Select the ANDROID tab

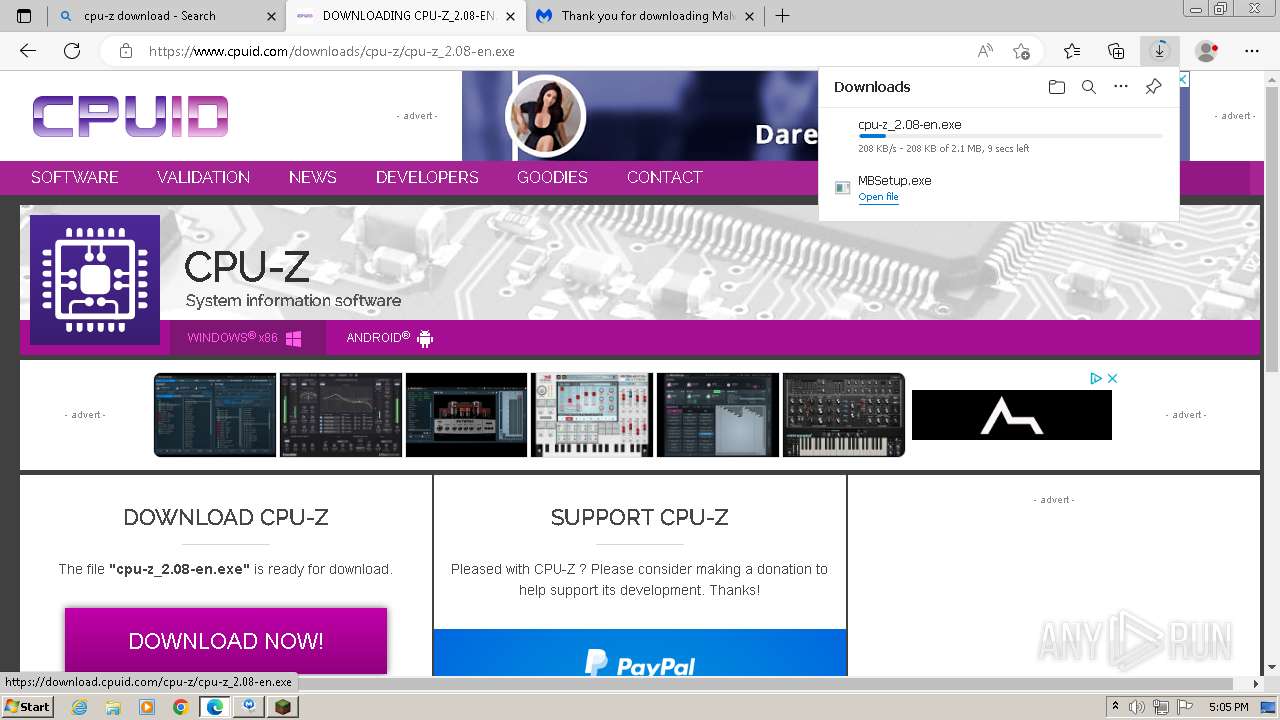pyautogui.click(x=390, y=338)
